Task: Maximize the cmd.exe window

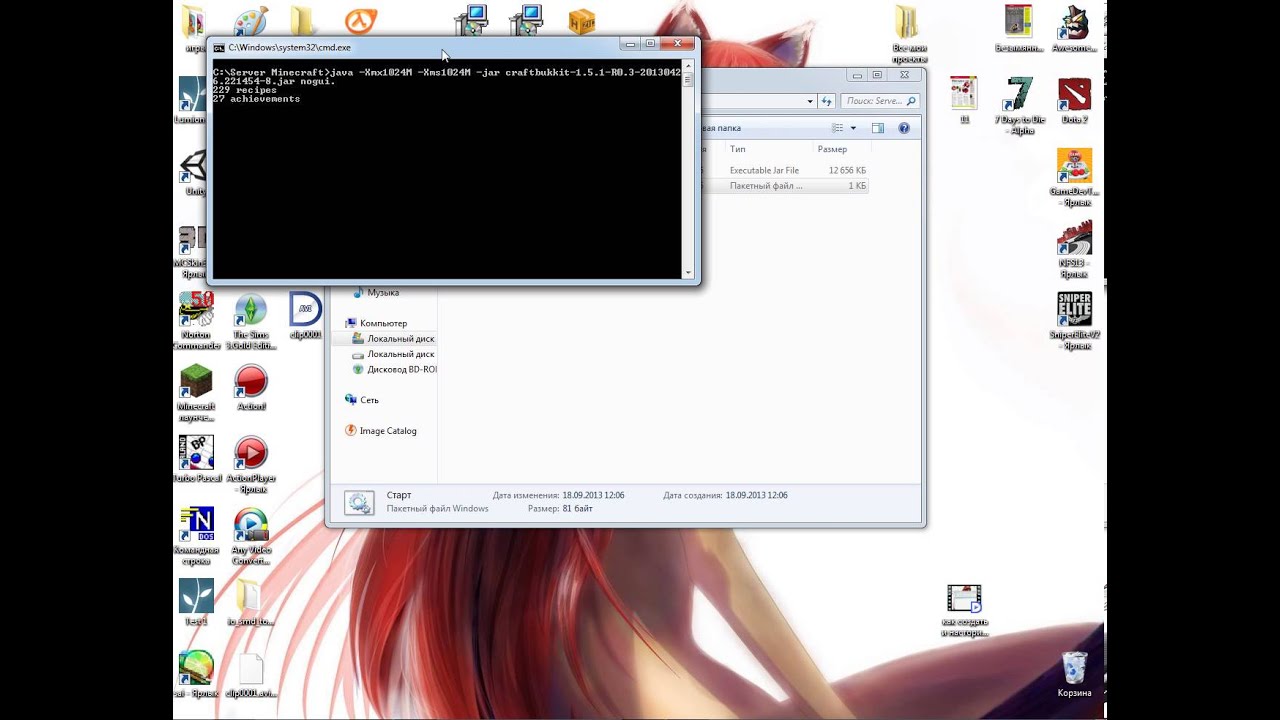Action: tap(650, 44)
